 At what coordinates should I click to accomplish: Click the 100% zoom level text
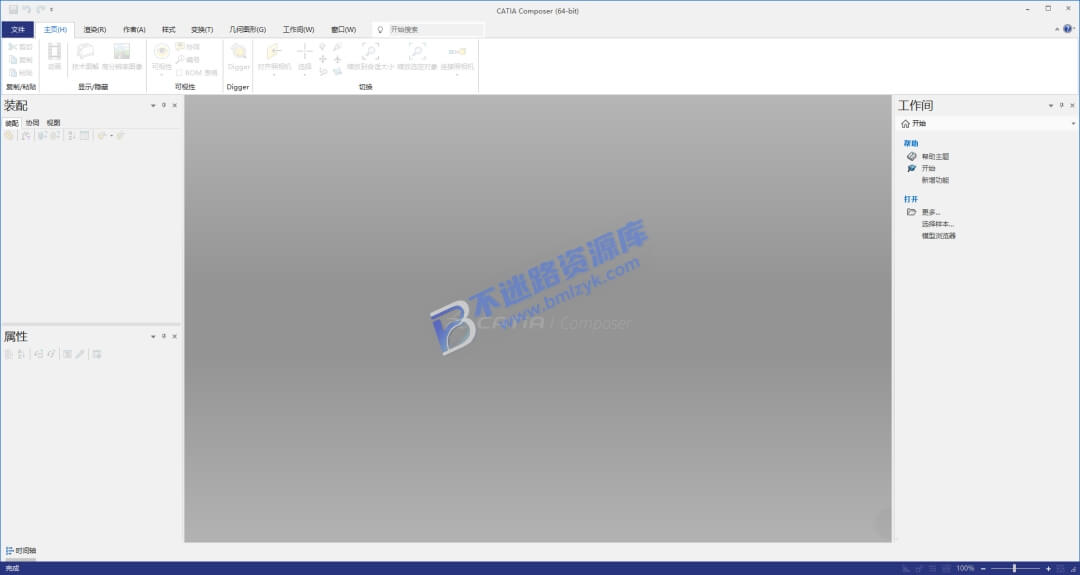965,569
